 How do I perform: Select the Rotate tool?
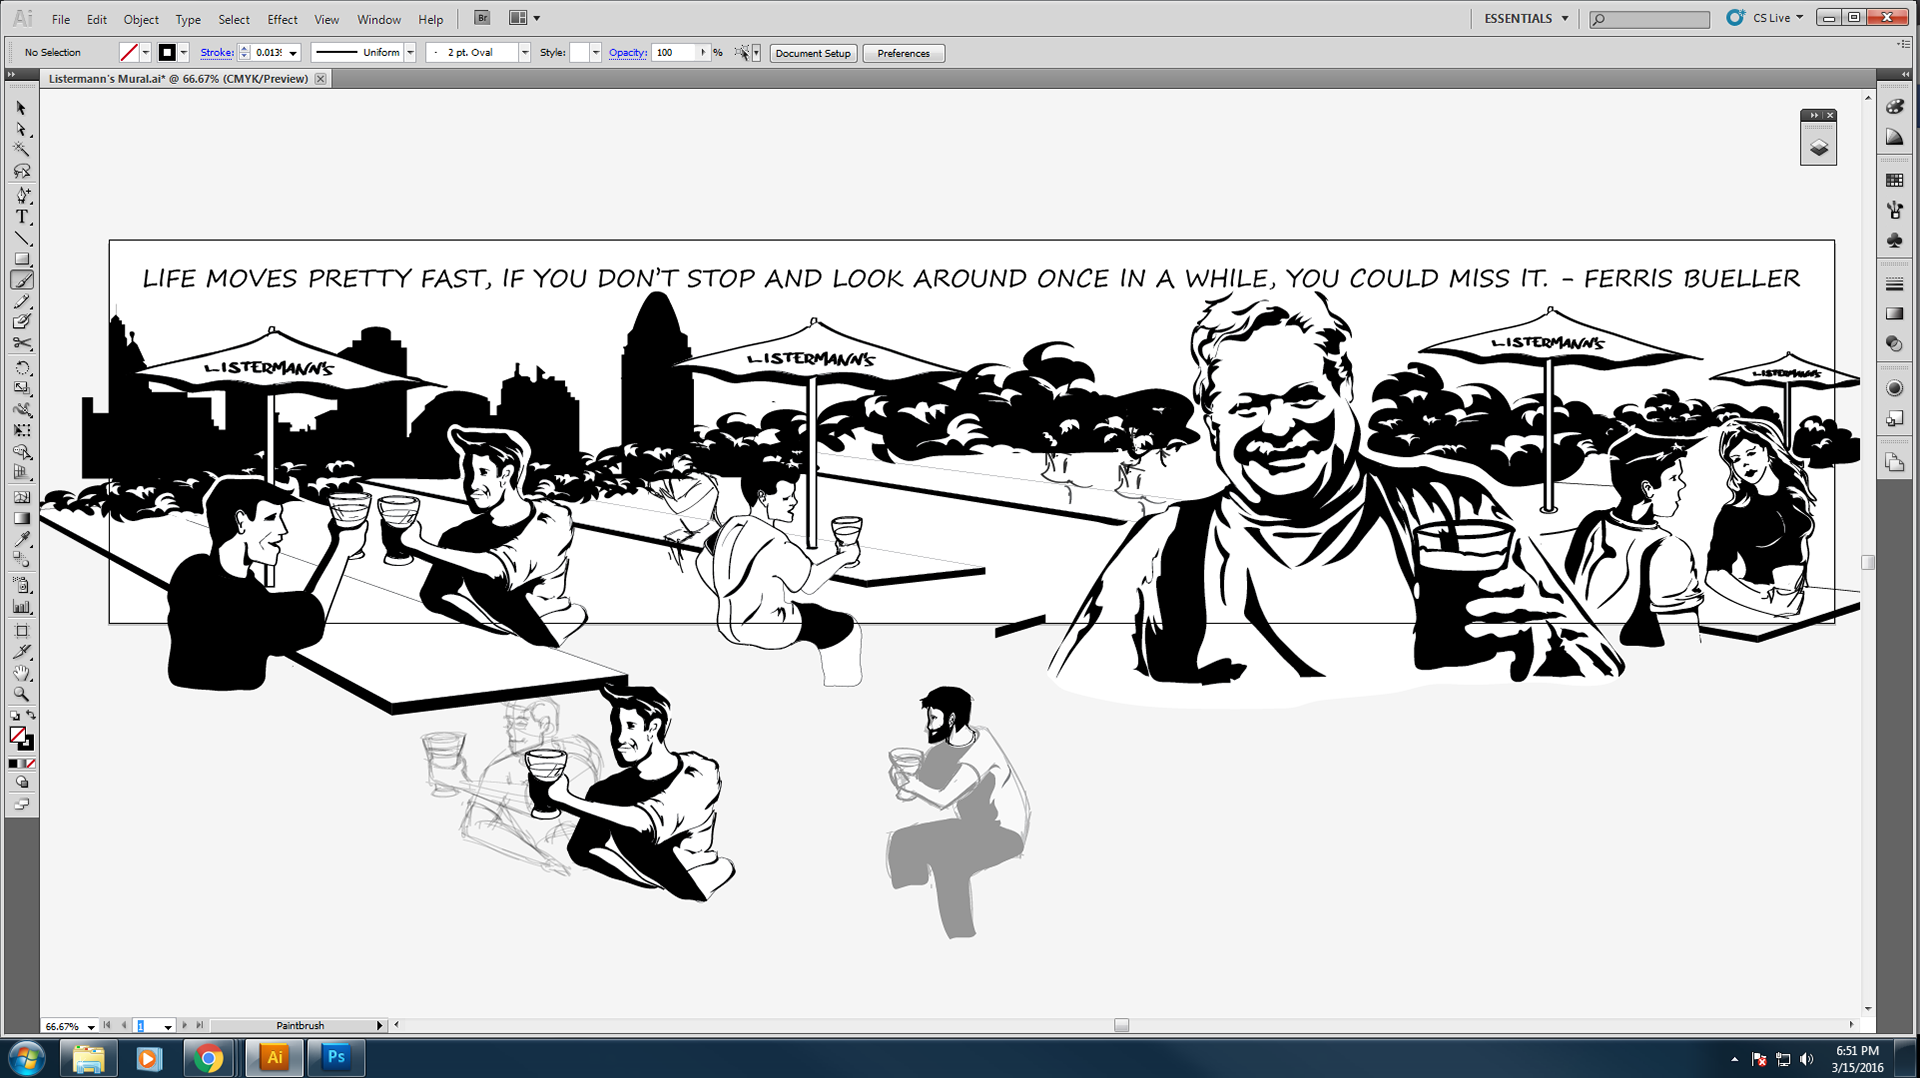[x=21, y=367]
